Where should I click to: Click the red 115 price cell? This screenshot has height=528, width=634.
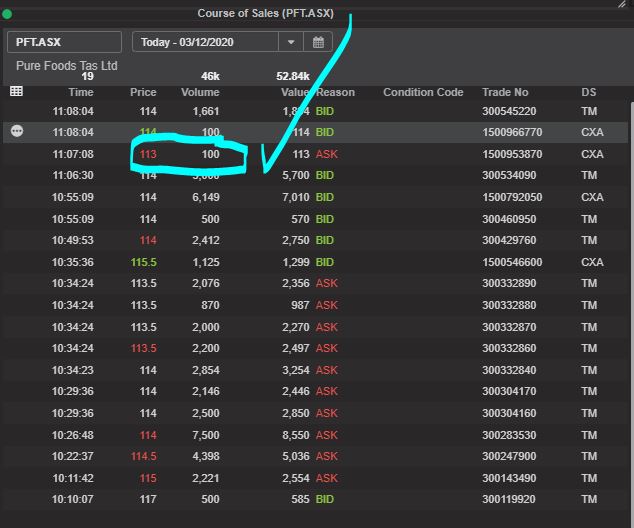coord(148,478)
